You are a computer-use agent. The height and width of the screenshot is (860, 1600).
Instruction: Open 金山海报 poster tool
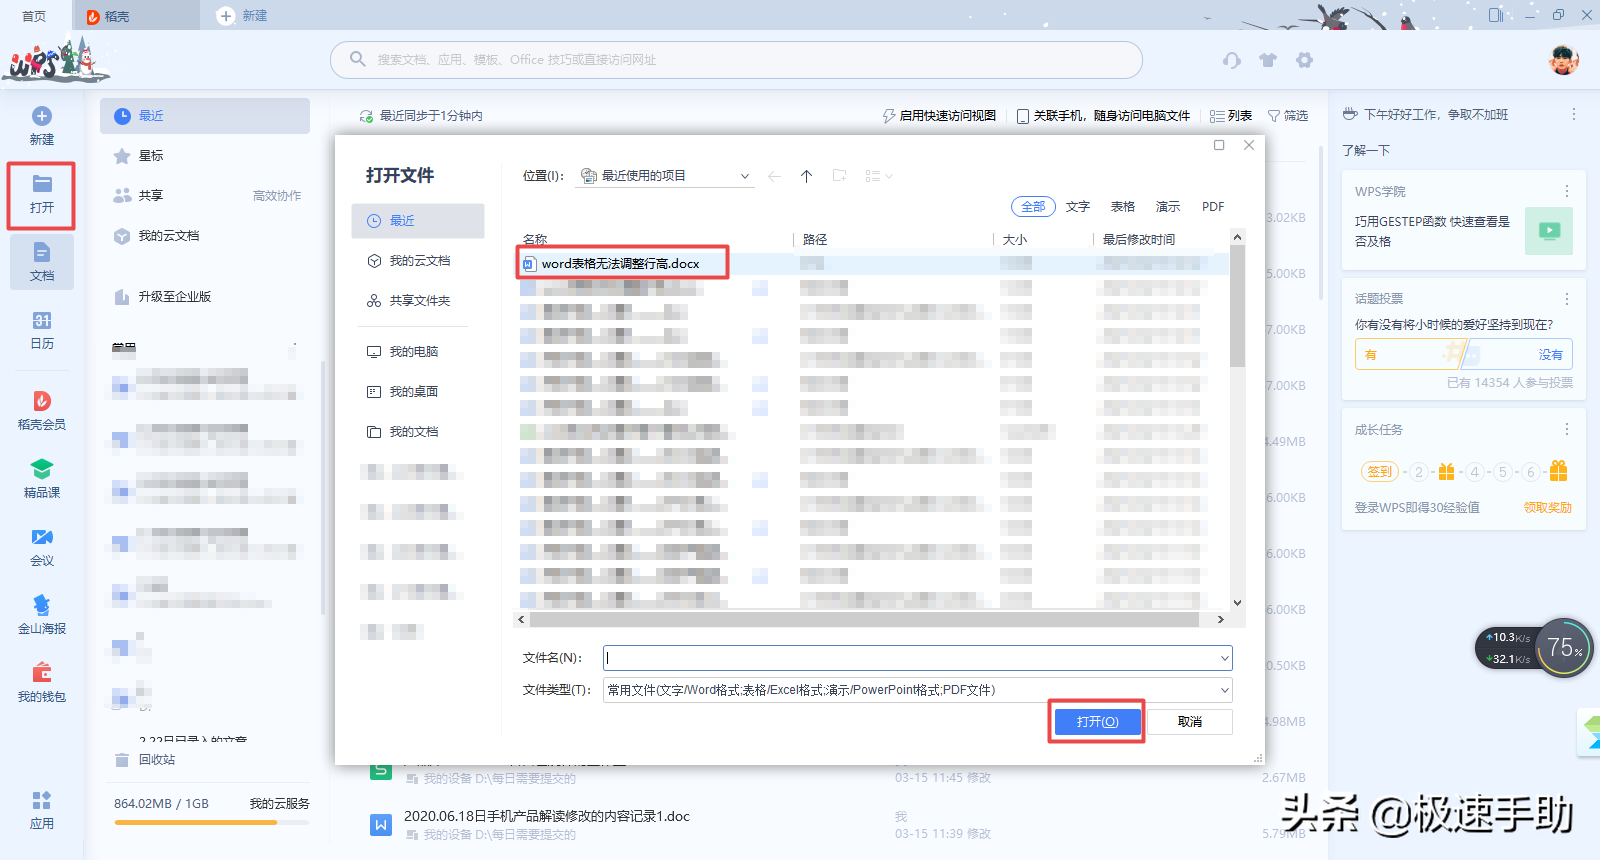pos(42,605)
